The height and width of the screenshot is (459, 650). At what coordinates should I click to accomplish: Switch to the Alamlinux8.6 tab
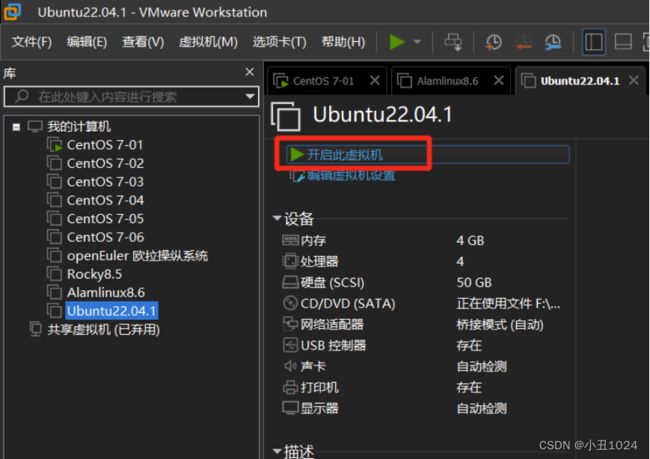(447, 81)
